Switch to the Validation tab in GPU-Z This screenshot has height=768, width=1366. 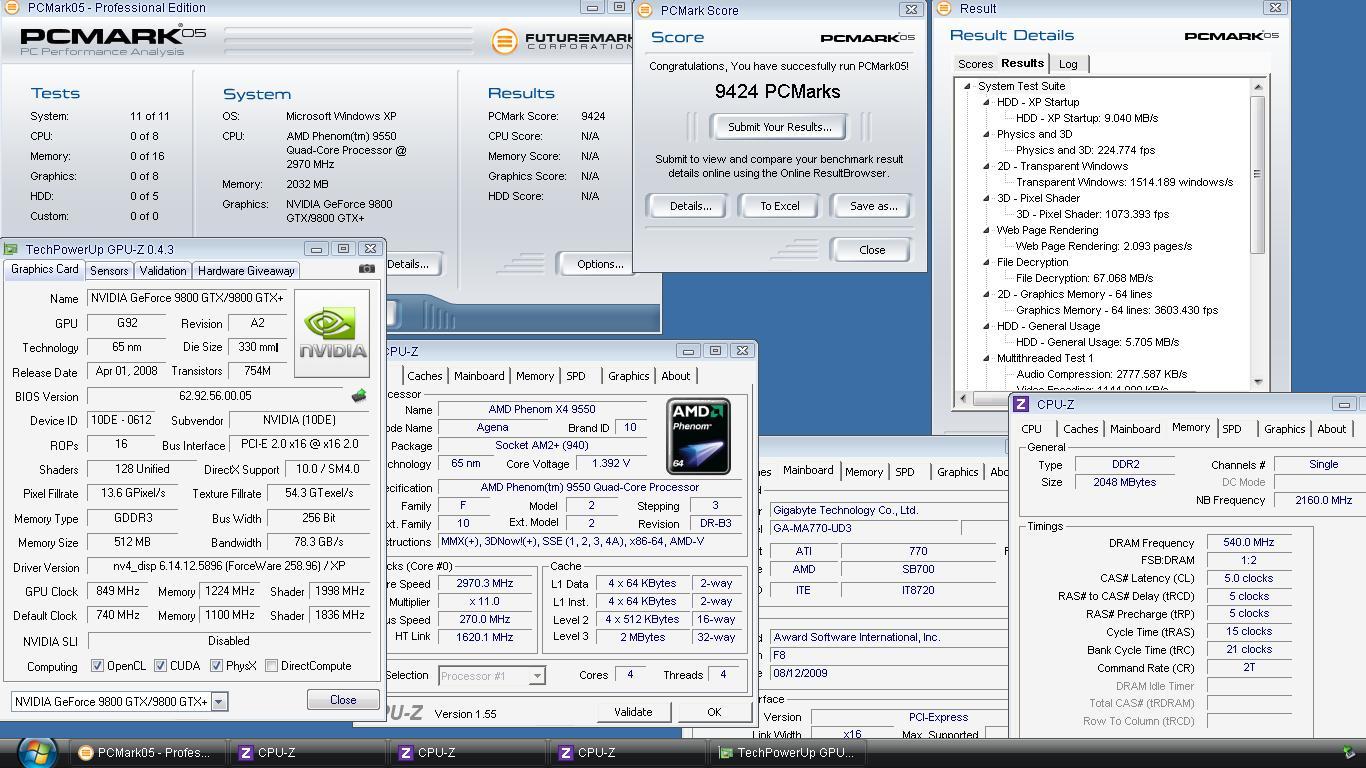pyautogui.click(x=163, y=271)
